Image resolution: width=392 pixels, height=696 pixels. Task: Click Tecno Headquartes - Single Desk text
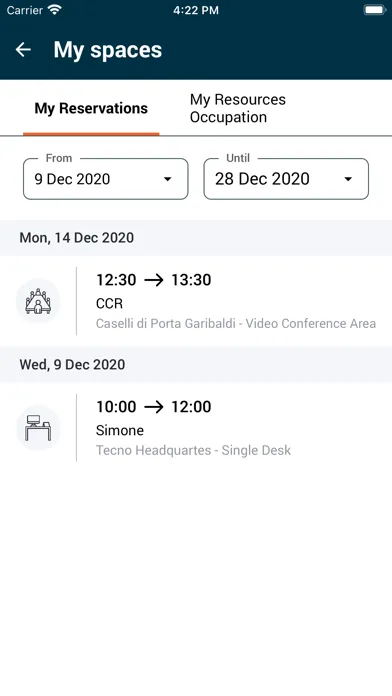pos(194,451)
